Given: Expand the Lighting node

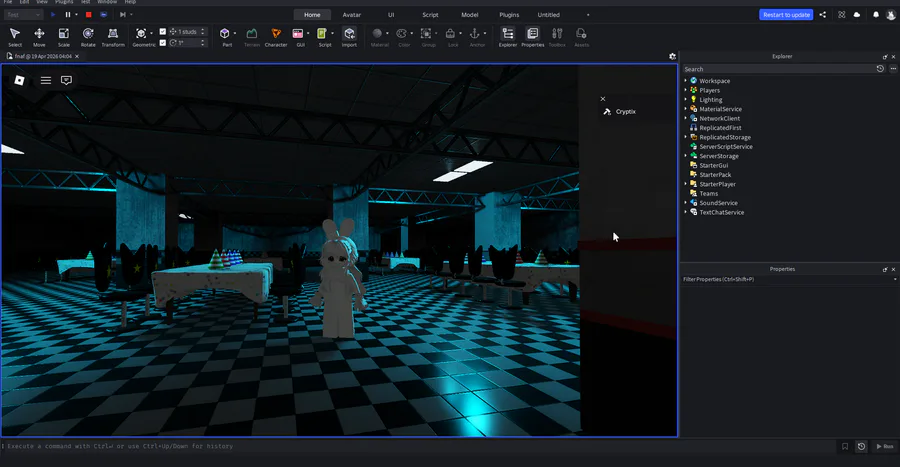Looking at the screenshot, I should (685, 99).
